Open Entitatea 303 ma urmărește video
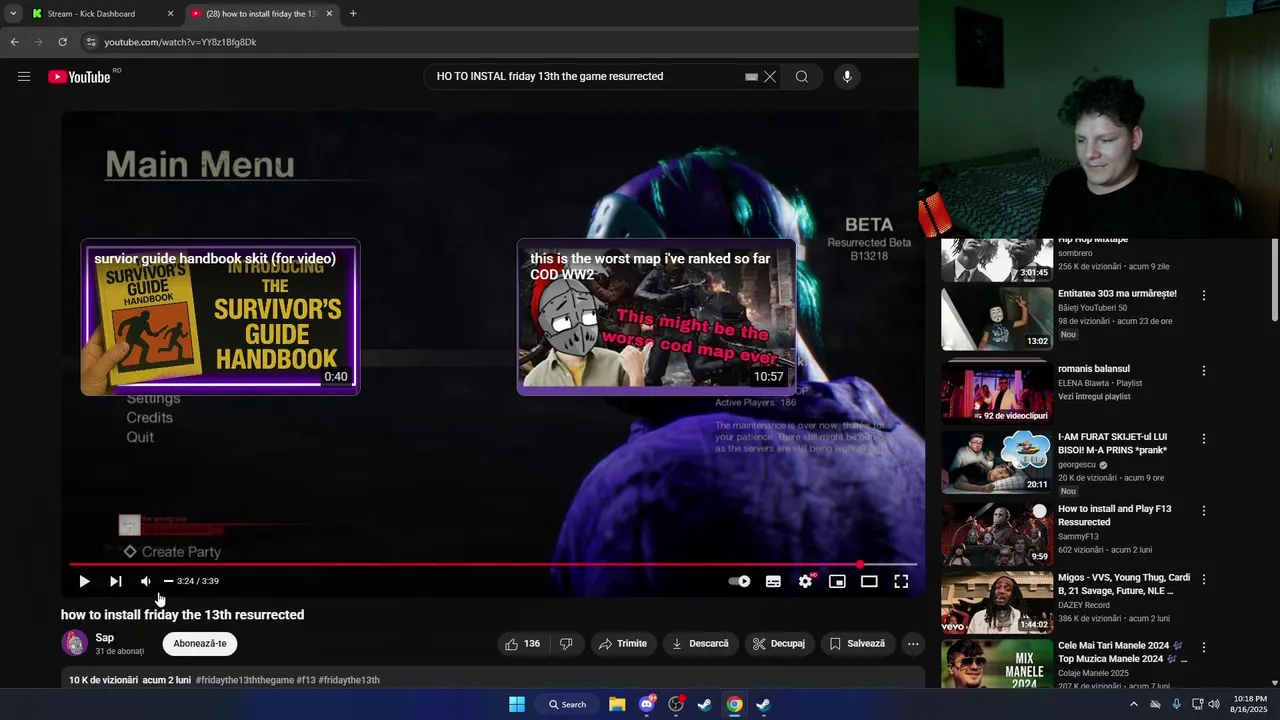Screen dimensions: 1280x720 (x=1117, y=294)
